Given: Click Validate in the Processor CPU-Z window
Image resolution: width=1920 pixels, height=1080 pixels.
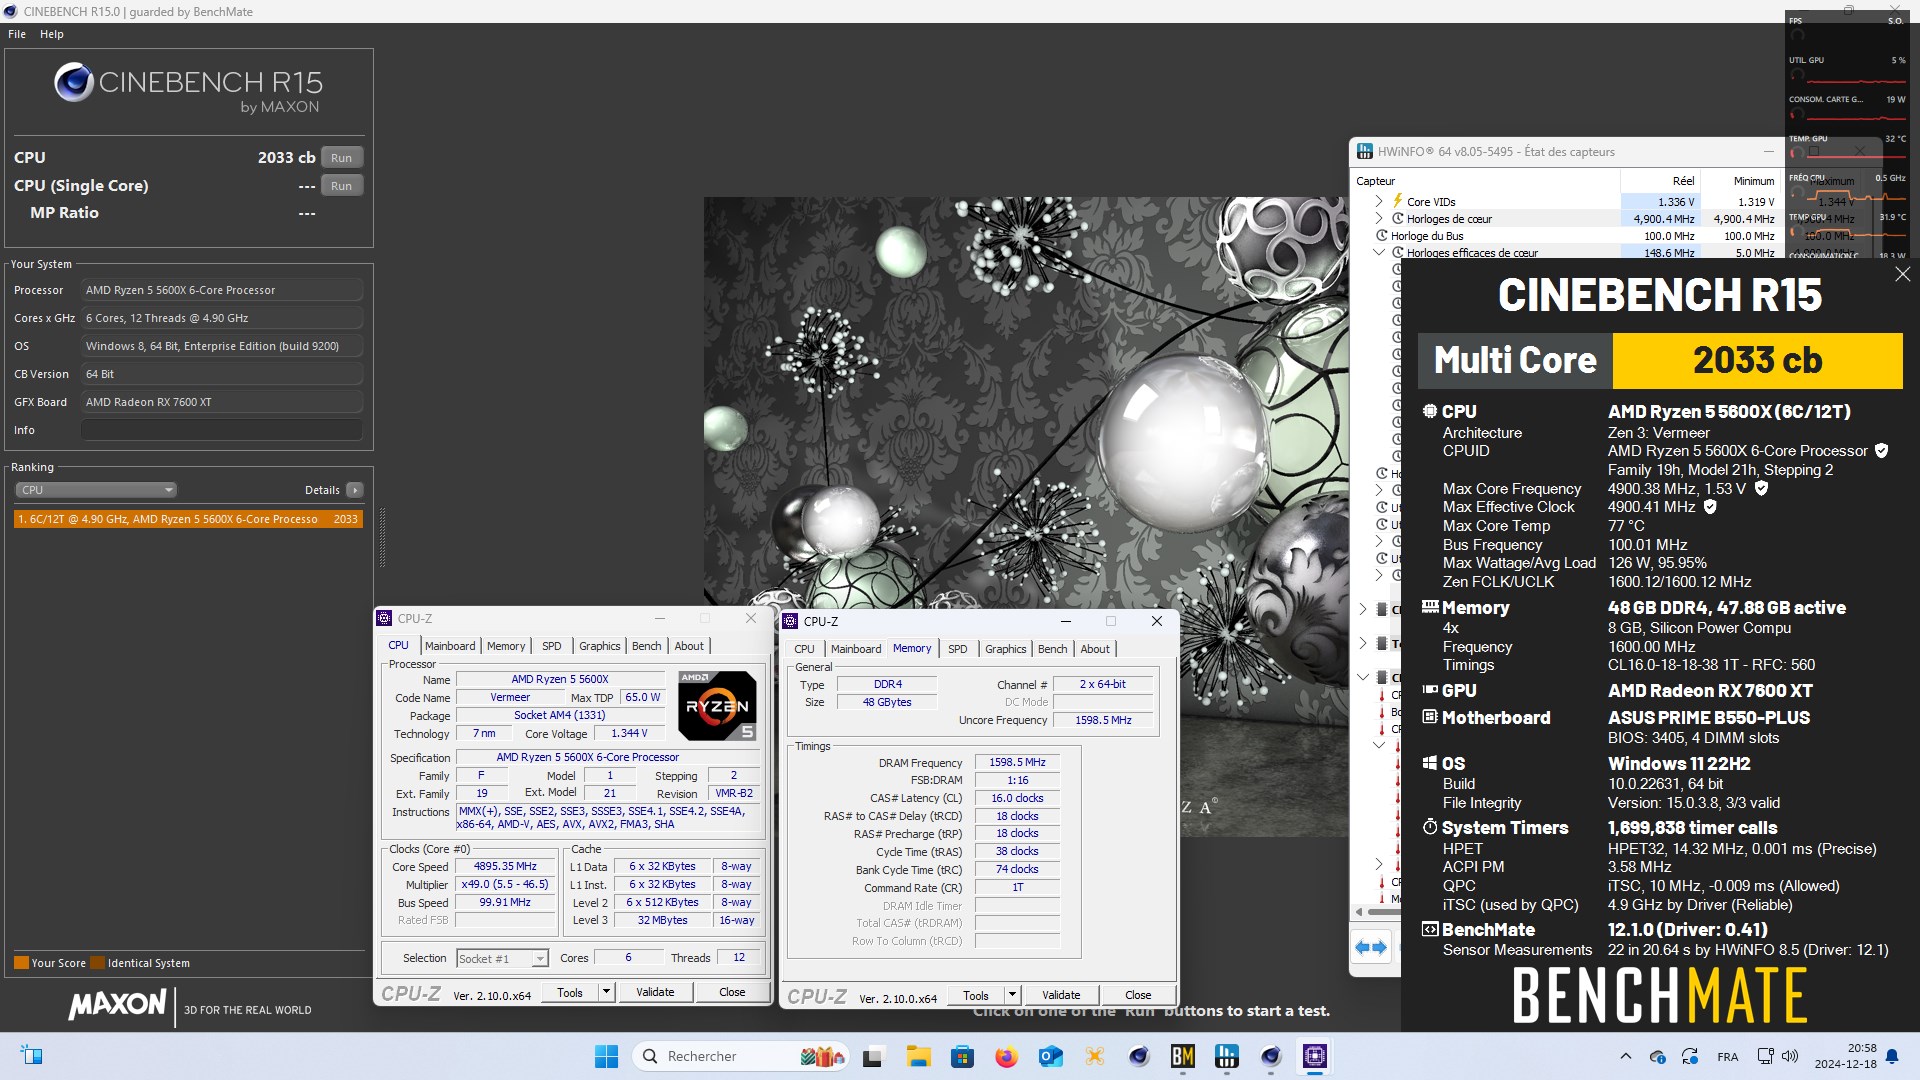Looking at the screenshot, I should pos(655,992).
